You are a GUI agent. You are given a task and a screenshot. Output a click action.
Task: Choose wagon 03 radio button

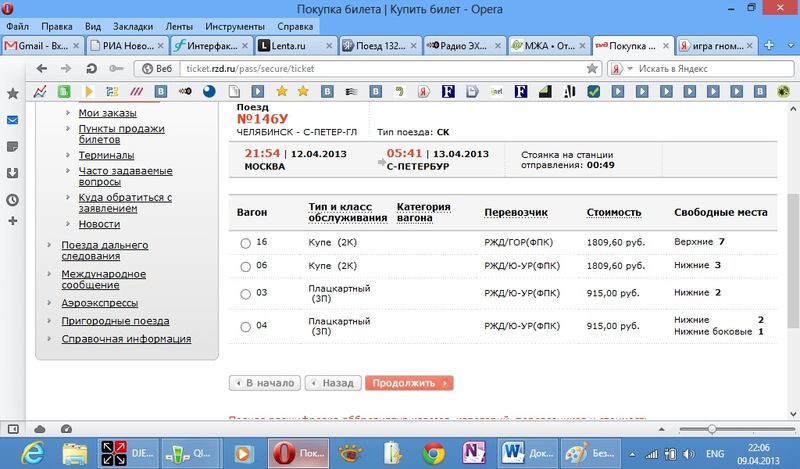246,293
